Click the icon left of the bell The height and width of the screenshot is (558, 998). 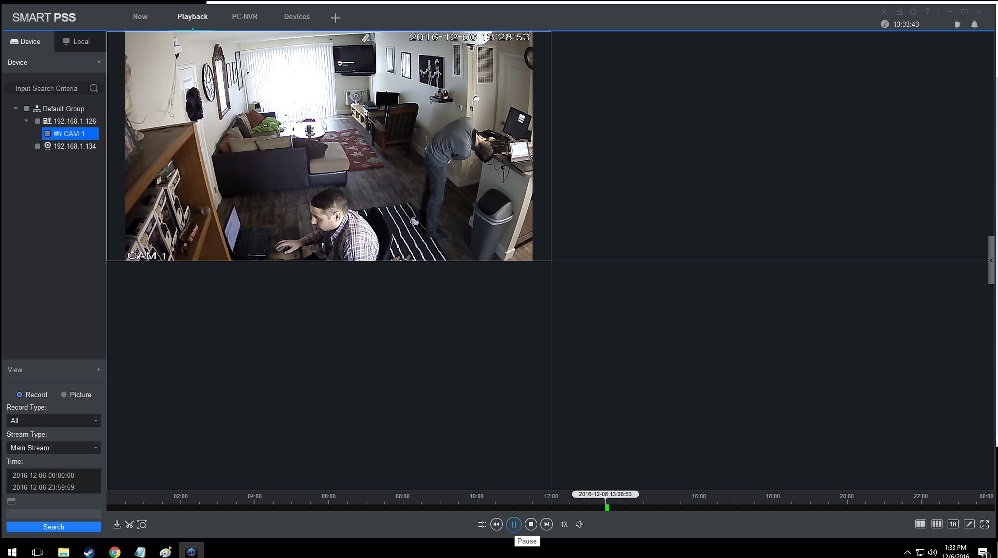point(957,24)
